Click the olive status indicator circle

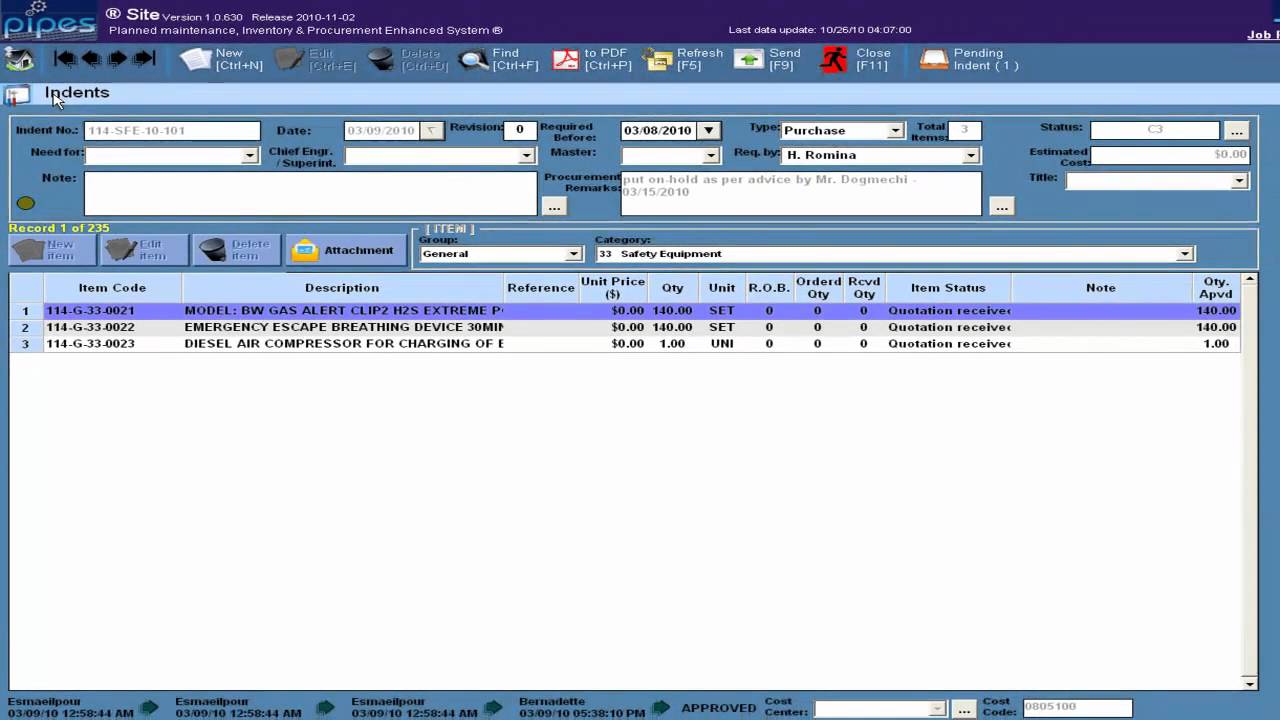26,203
